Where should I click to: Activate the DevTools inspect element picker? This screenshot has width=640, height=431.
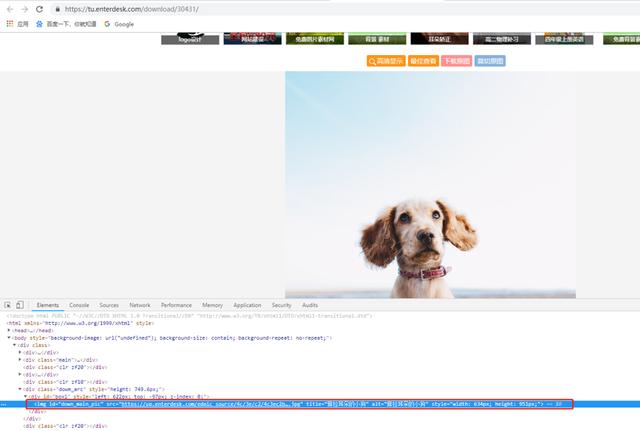(8, 305)
